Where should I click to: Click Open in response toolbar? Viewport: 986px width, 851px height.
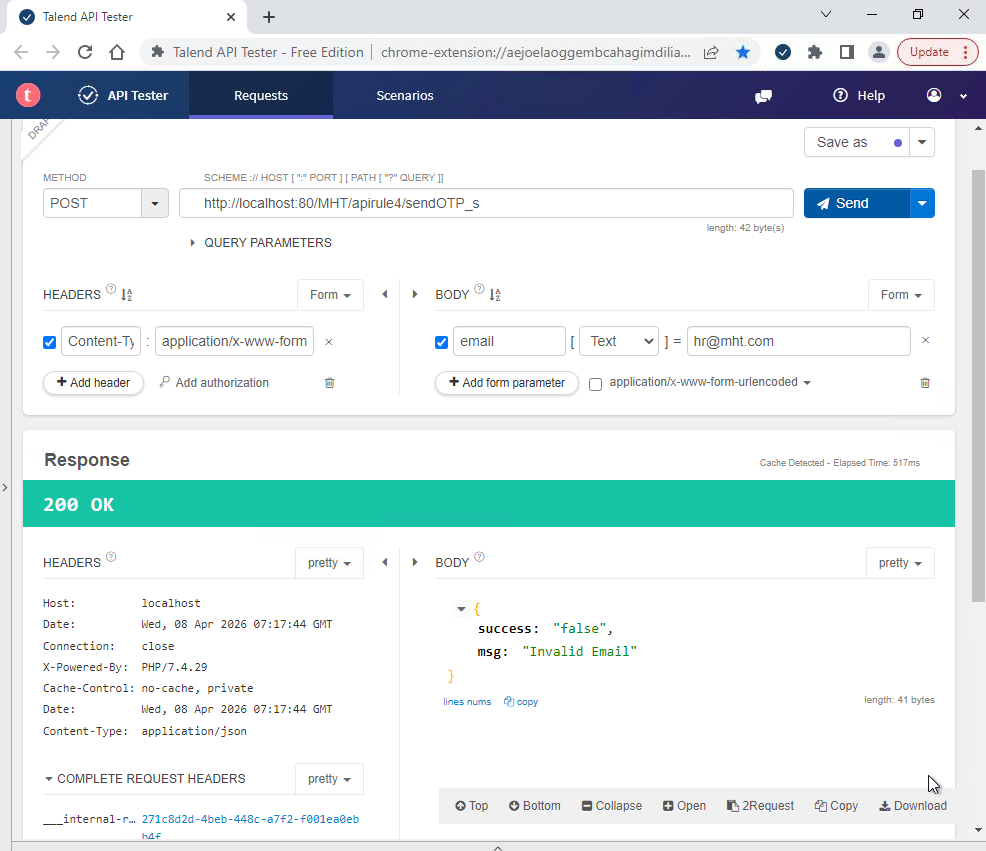684,806
